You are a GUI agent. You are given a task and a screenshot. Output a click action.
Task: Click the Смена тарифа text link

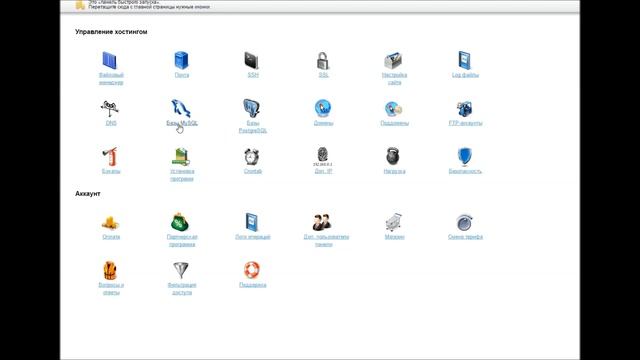pos(465,237)
